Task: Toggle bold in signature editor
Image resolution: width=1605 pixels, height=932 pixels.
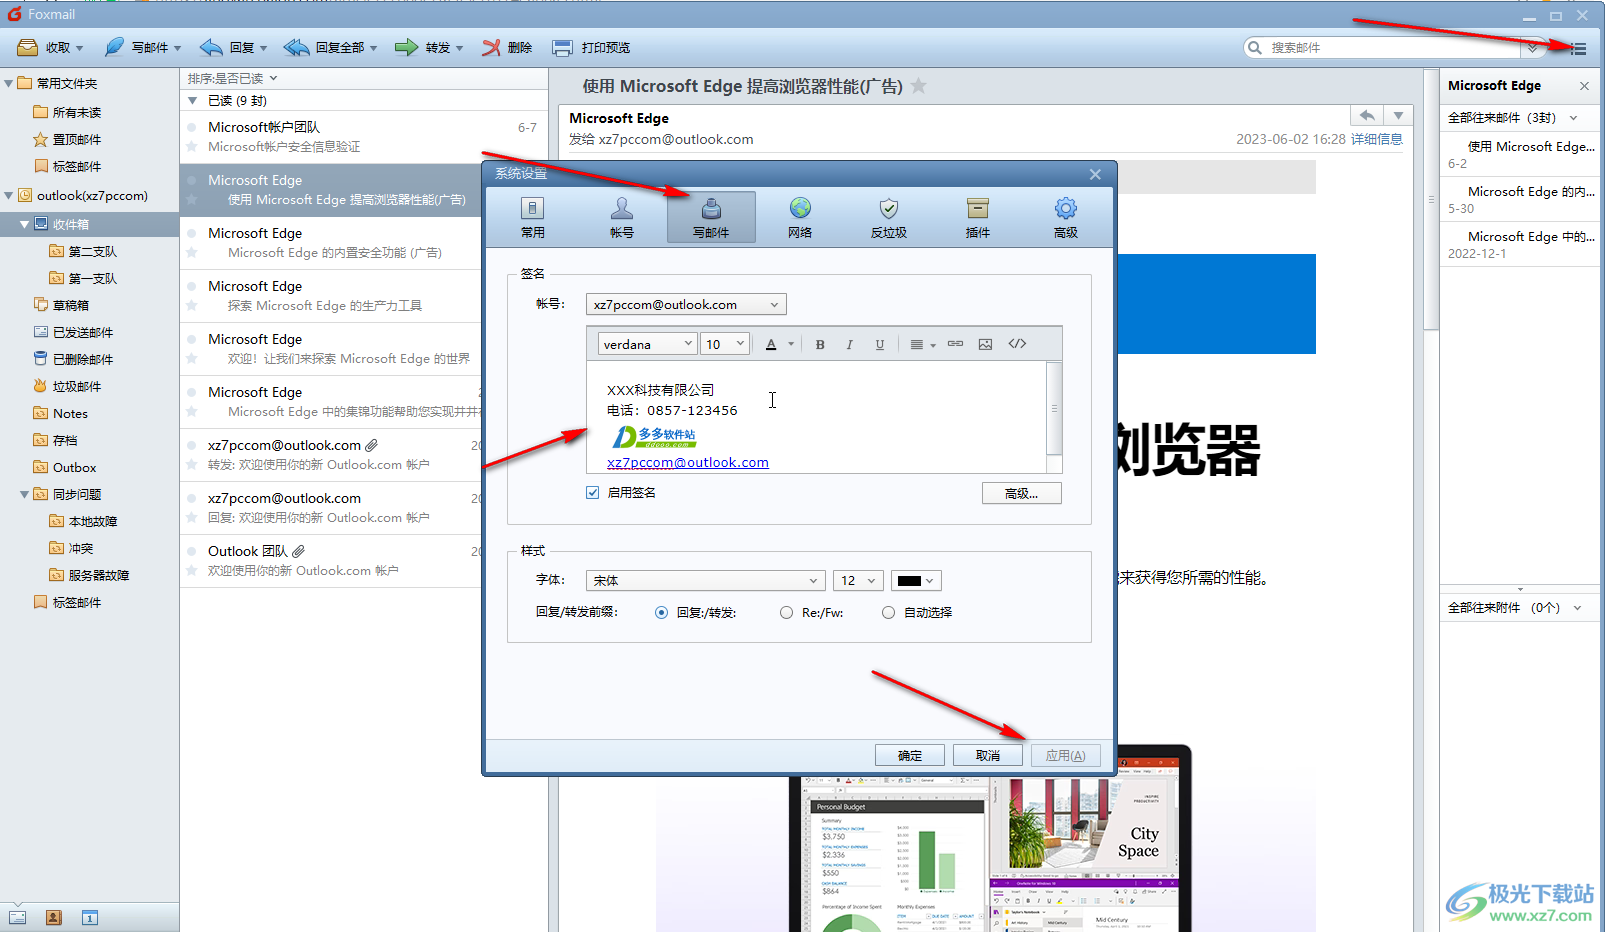Action: 820,344
